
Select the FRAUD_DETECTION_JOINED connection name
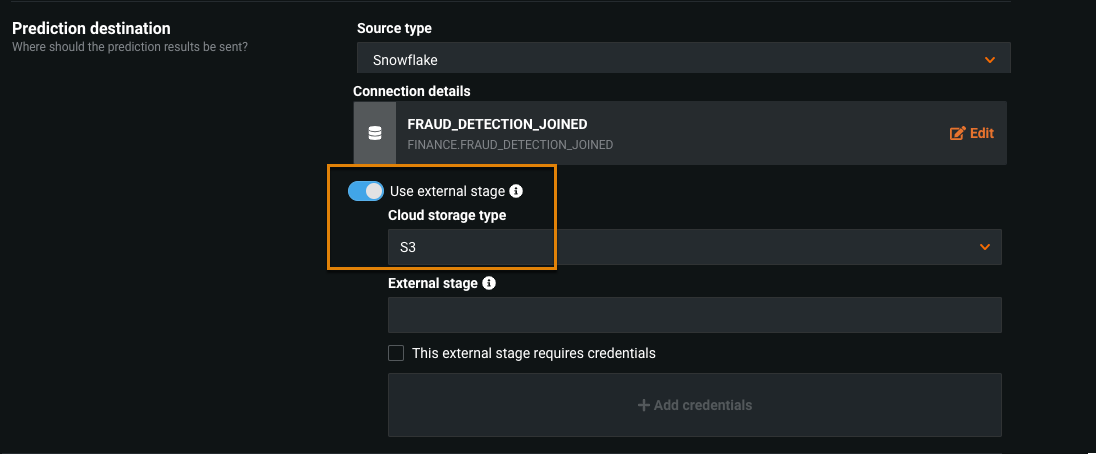[x=497, y=124]
